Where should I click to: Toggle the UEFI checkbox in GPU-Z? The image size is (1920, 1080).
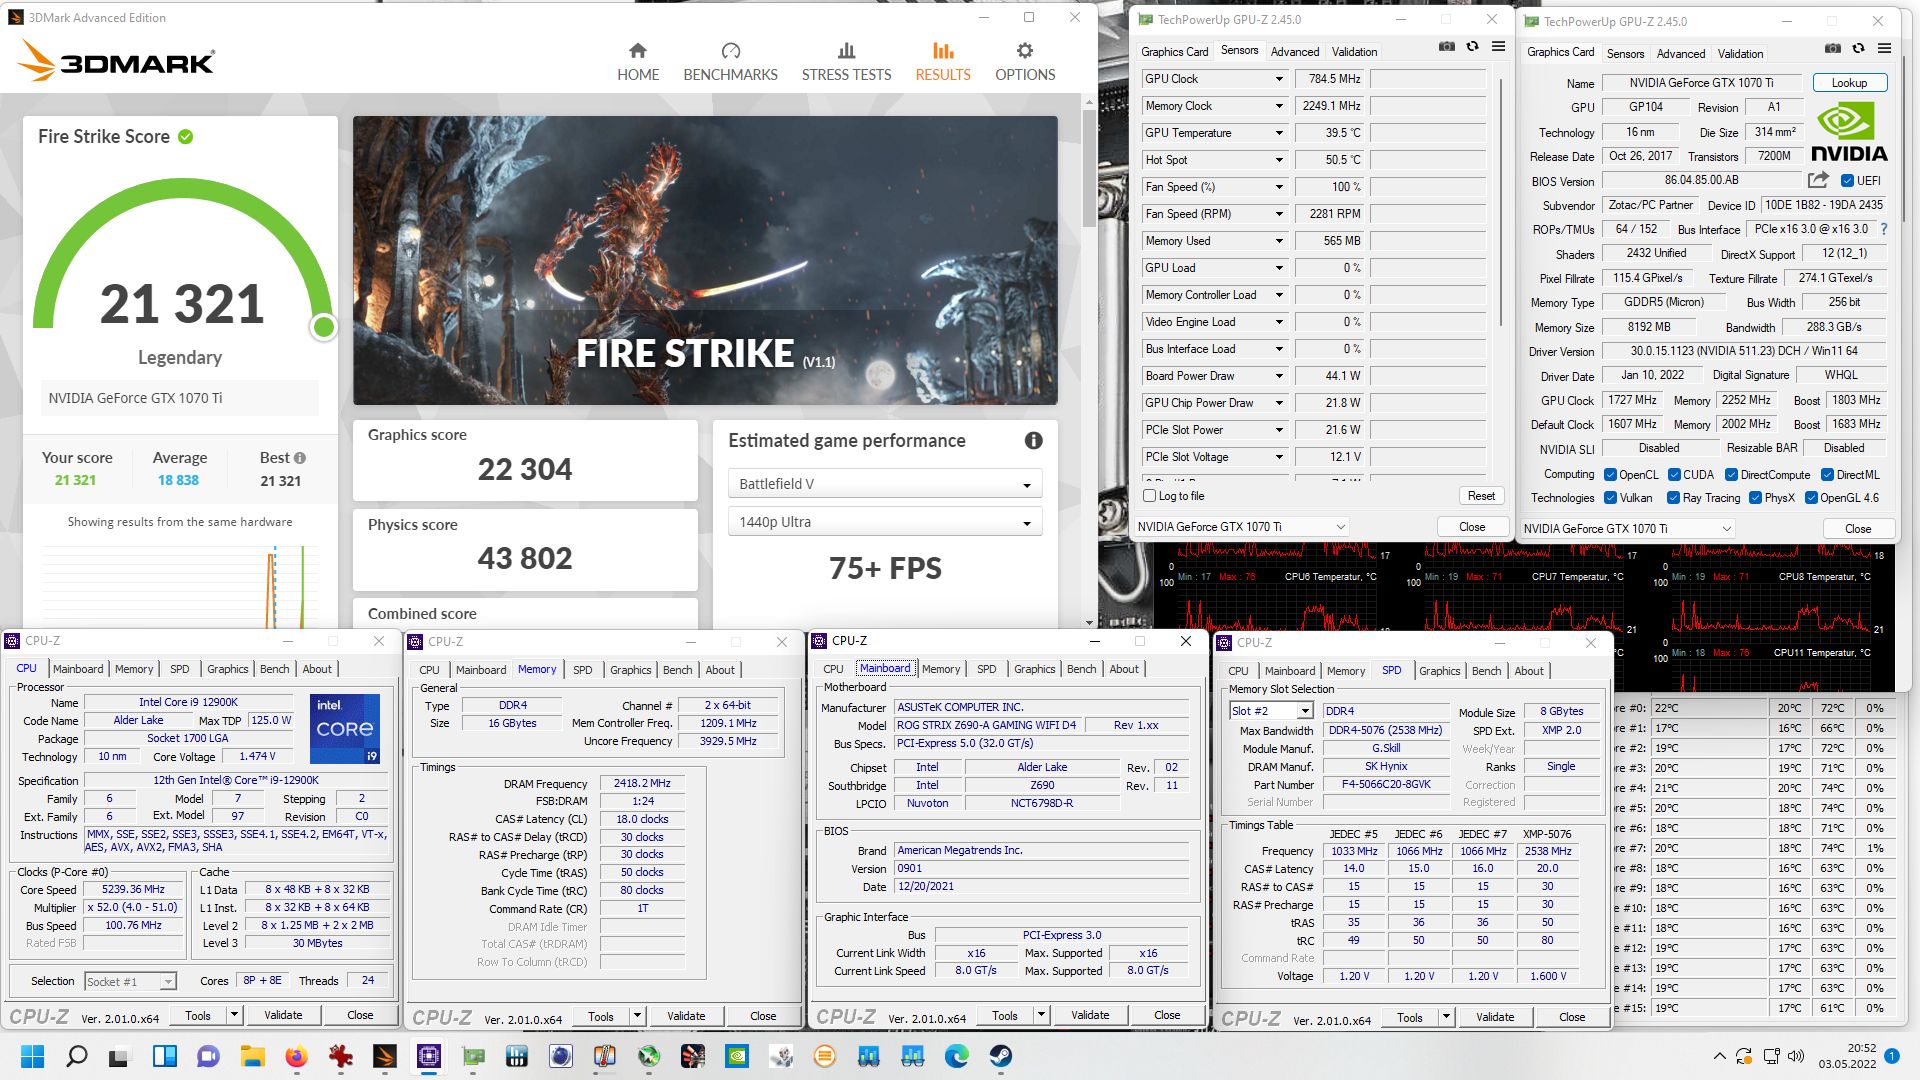1847,181
